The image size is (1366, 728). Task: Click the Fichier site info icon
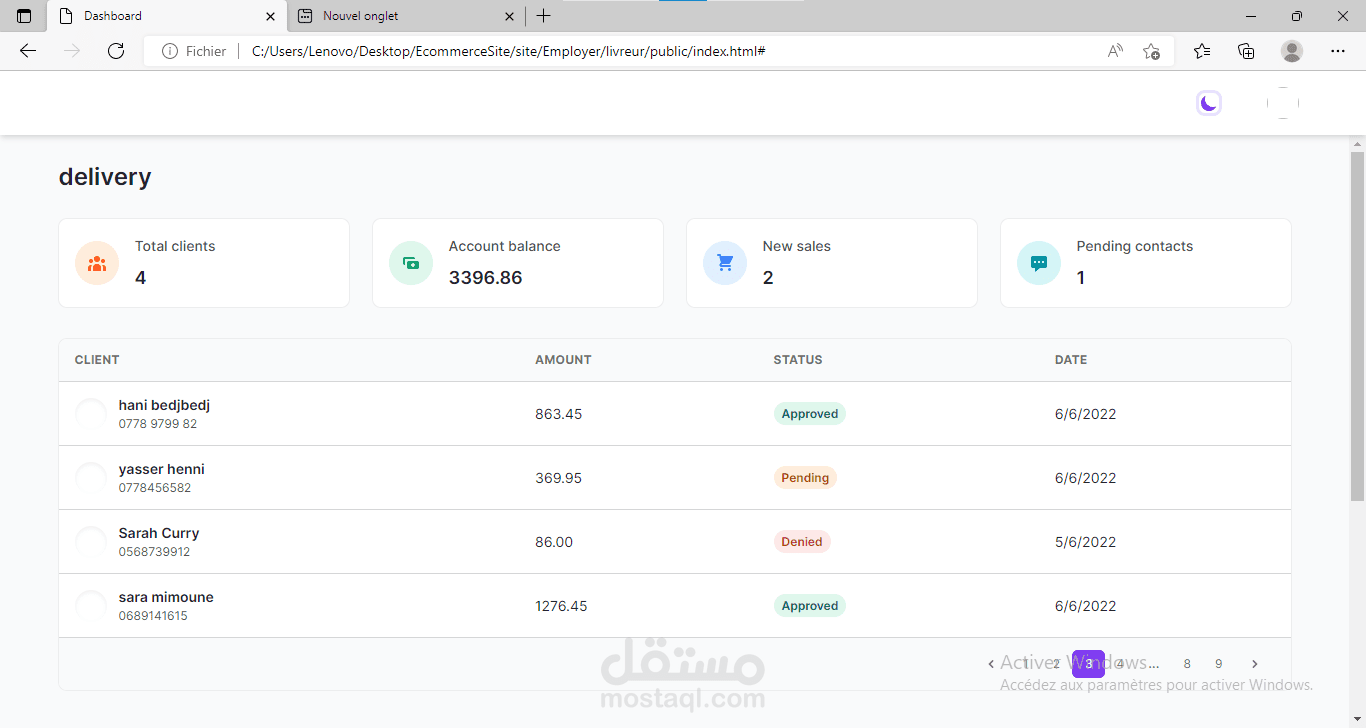[170, 51]
